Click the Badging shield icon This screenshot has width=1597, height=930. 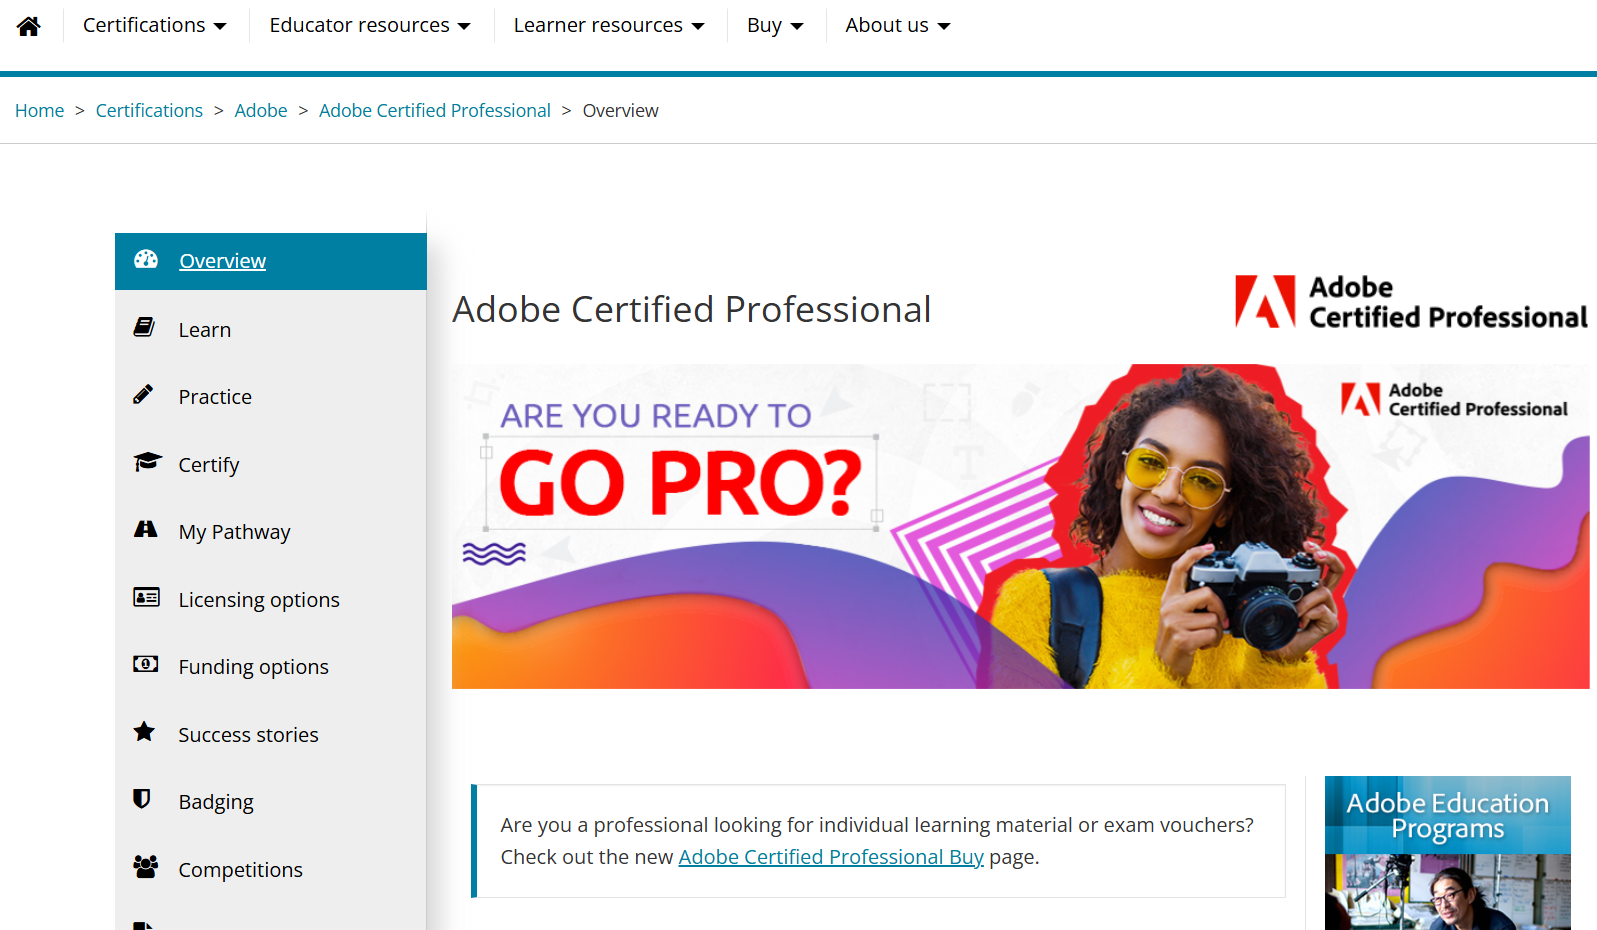(x=142, y=799)
